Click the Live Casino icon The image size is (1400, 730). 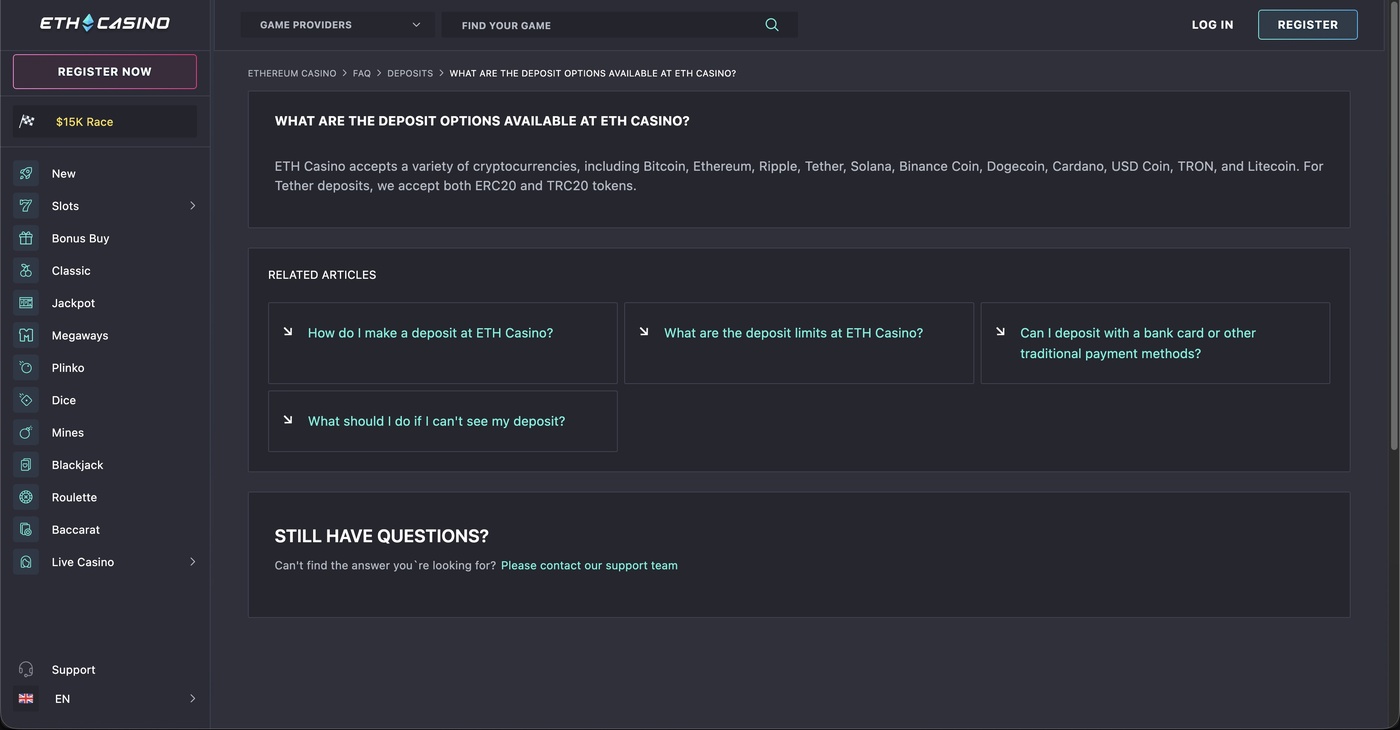pos(26,562)
